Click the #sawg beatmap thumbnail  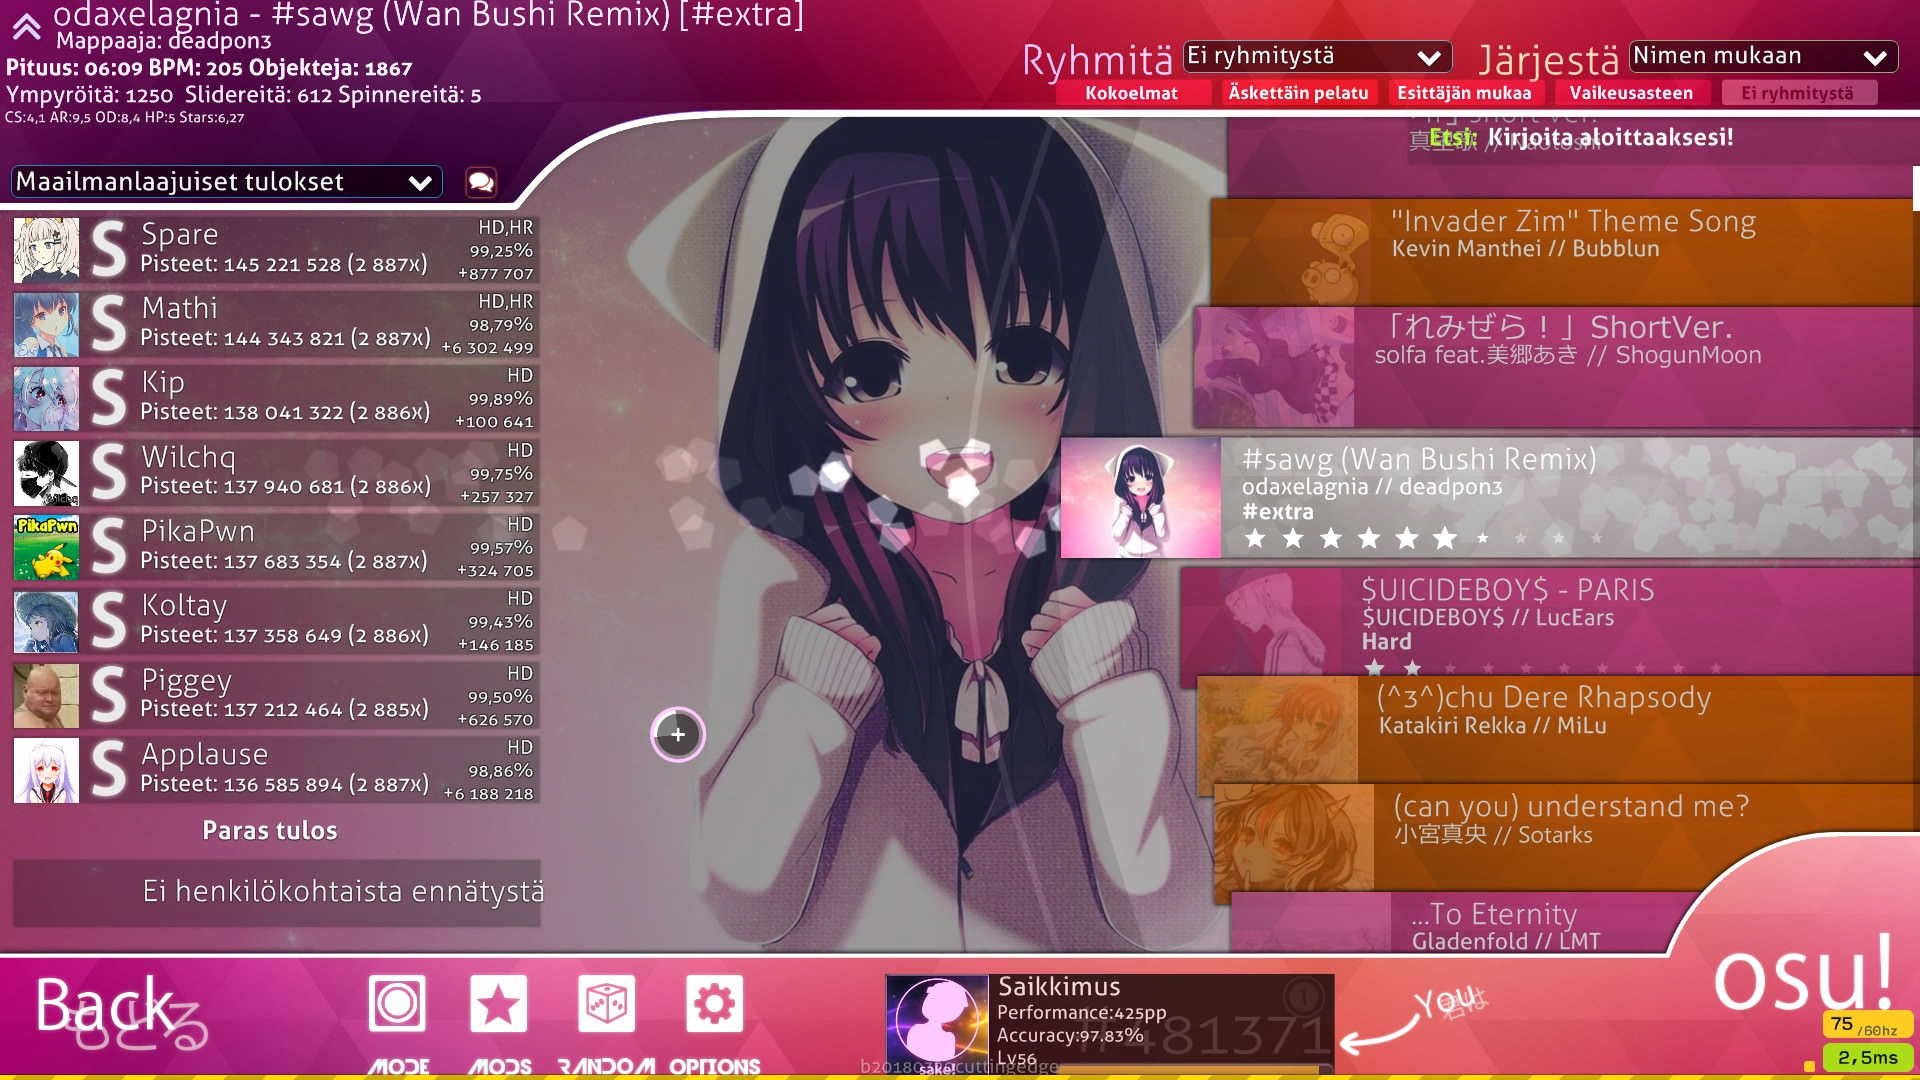pos(1141,498)
